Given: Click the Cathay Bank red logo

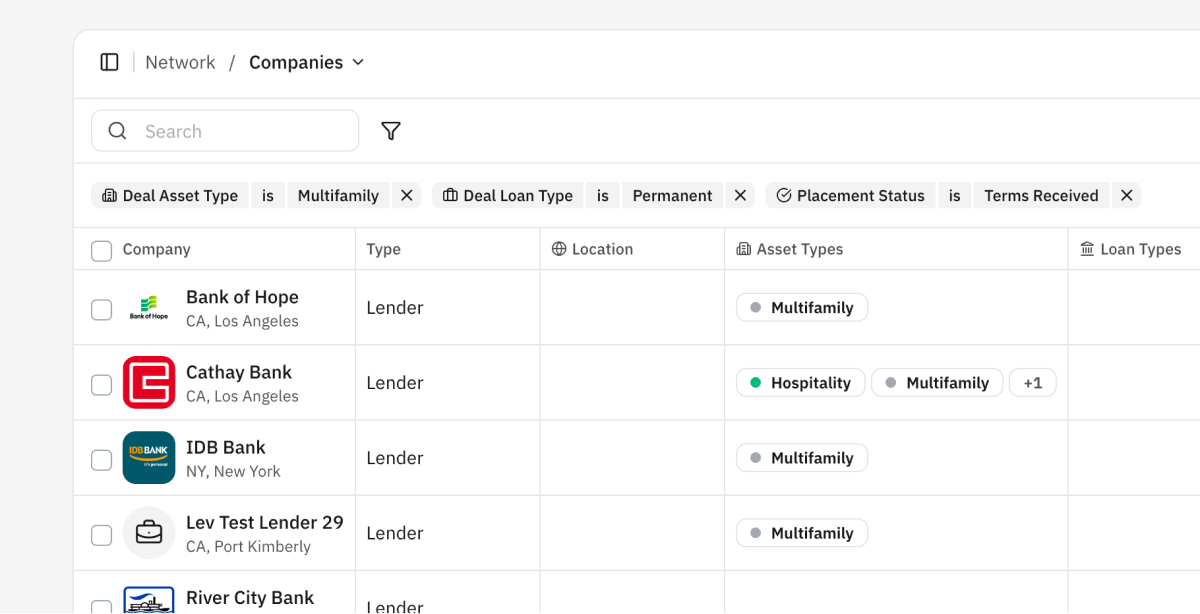Looking at the screenshot, I should tap(149, 382).
